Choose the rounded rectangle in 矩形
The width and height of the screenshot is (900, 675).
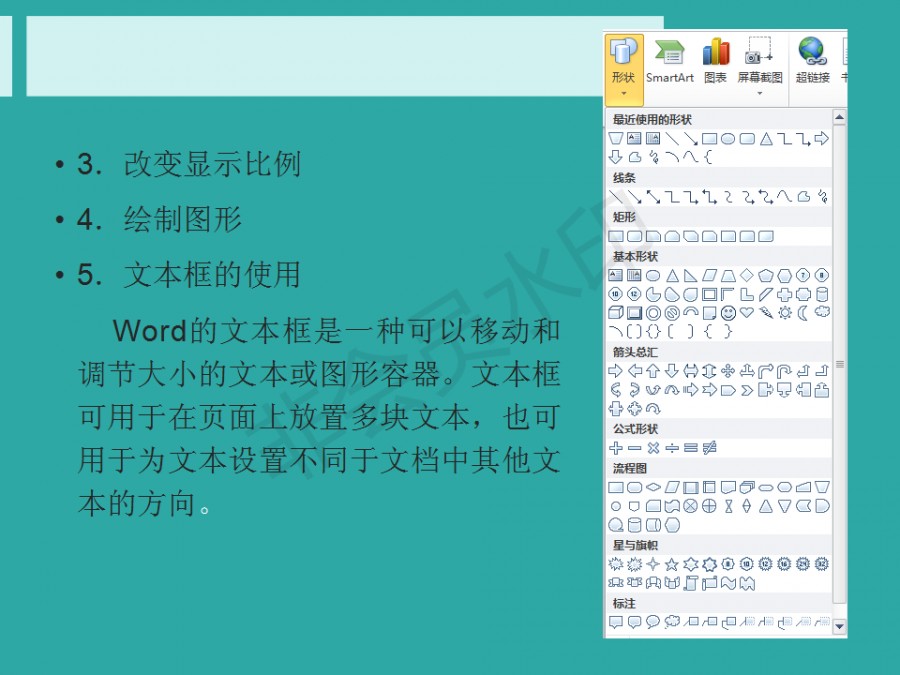pyautogui.click(x=634, y=236)
